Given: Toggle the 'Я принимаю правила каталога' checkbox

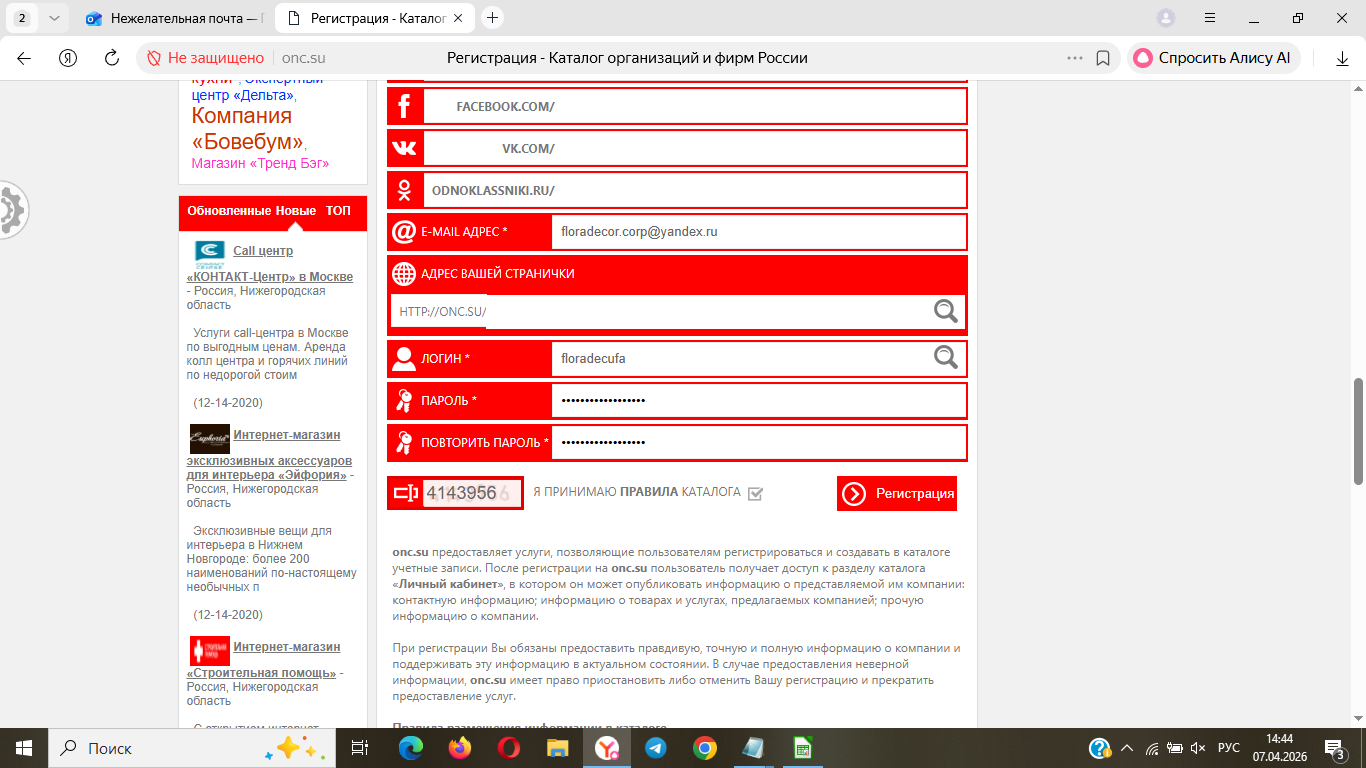Looking at the screenshot, I should click(x=755, y=493).
